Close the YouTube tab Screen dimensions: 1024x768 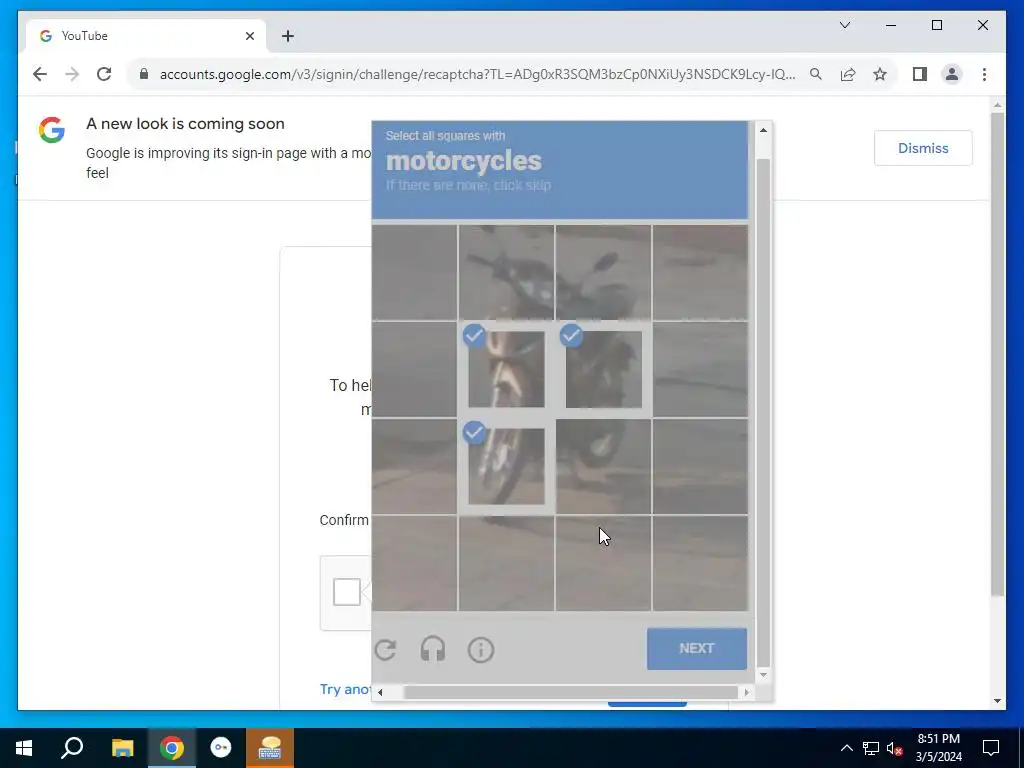point(249,36)
